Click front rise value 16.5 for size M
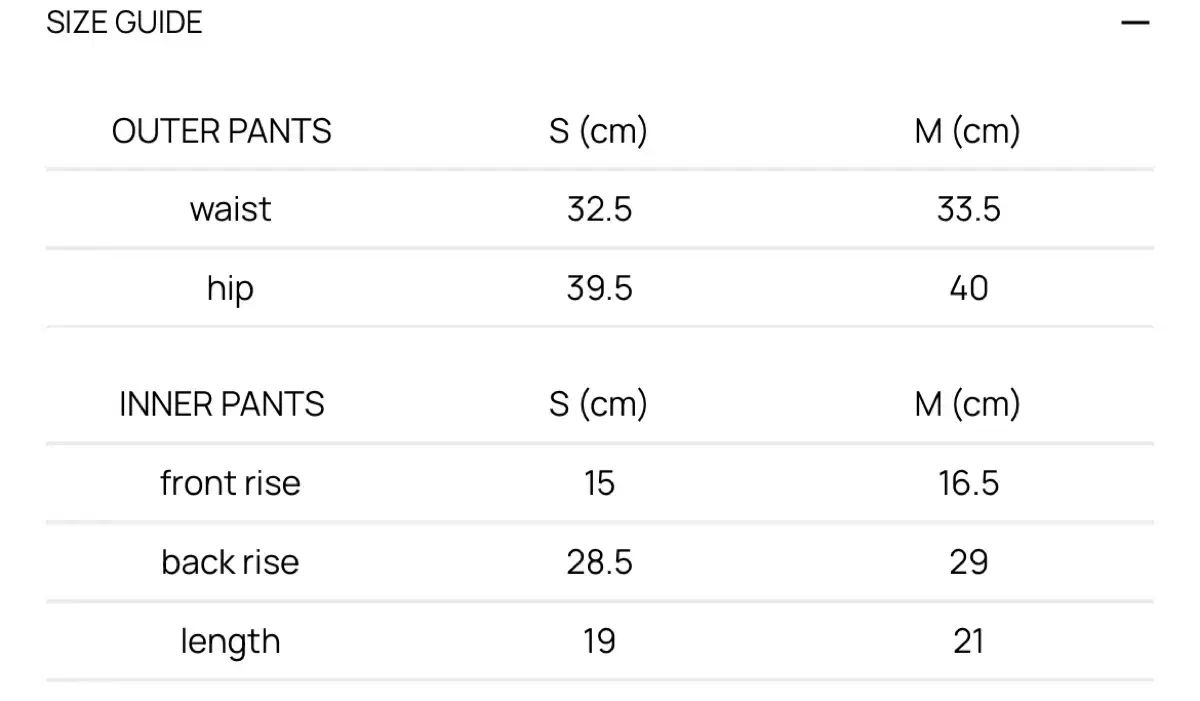 coord(968,483)
